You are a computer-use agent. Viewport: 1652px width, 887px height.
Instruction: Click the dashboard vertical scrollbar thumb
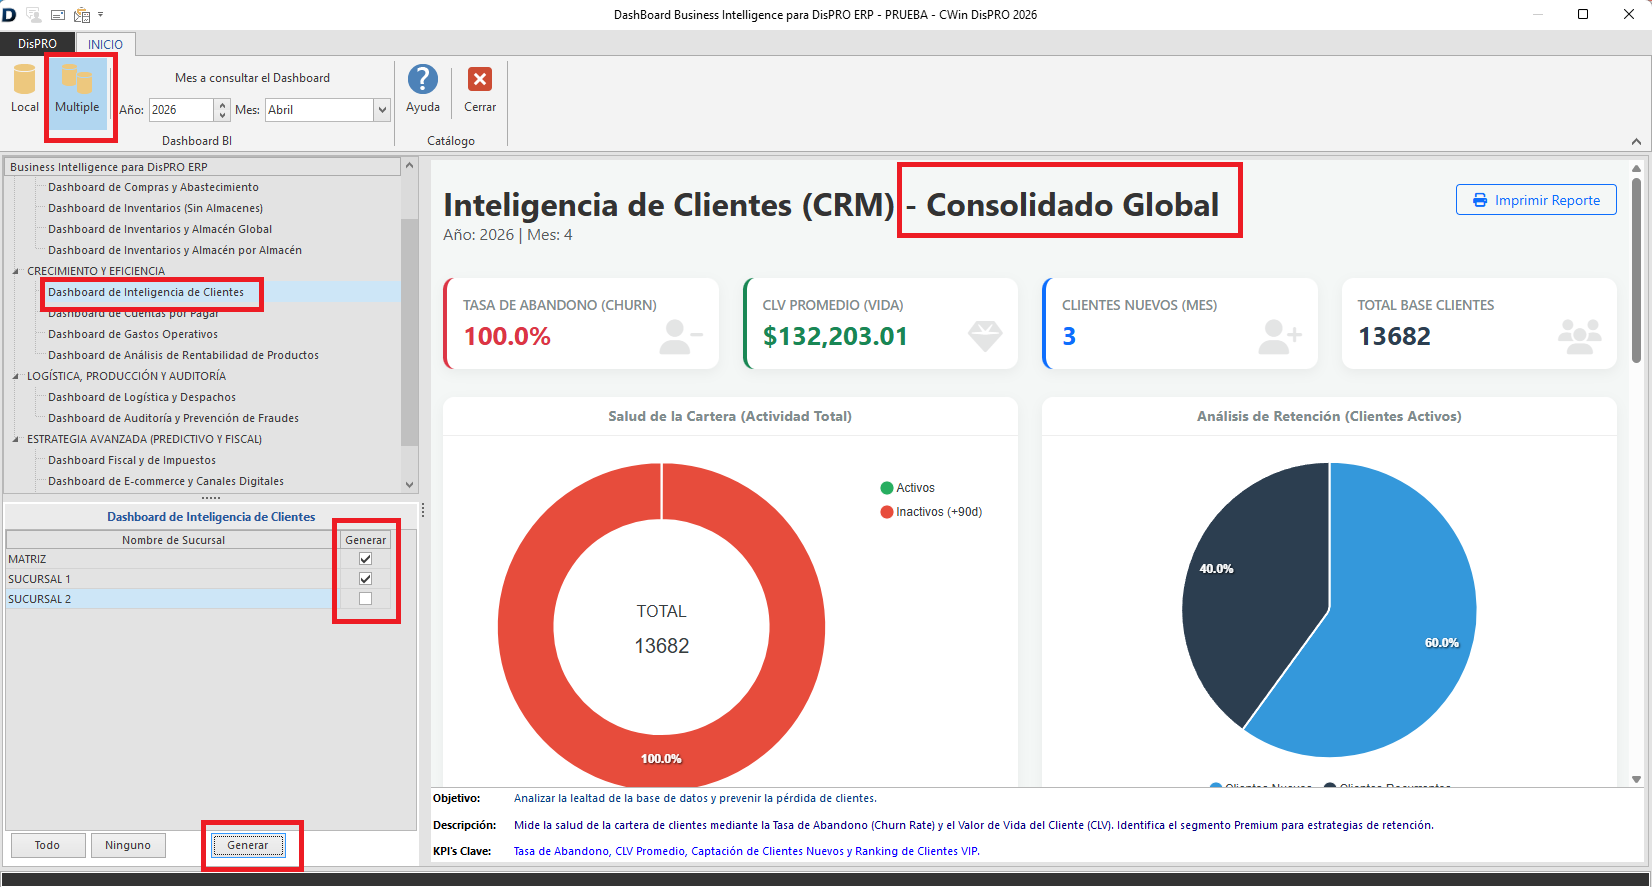[x=1636, y=270]
